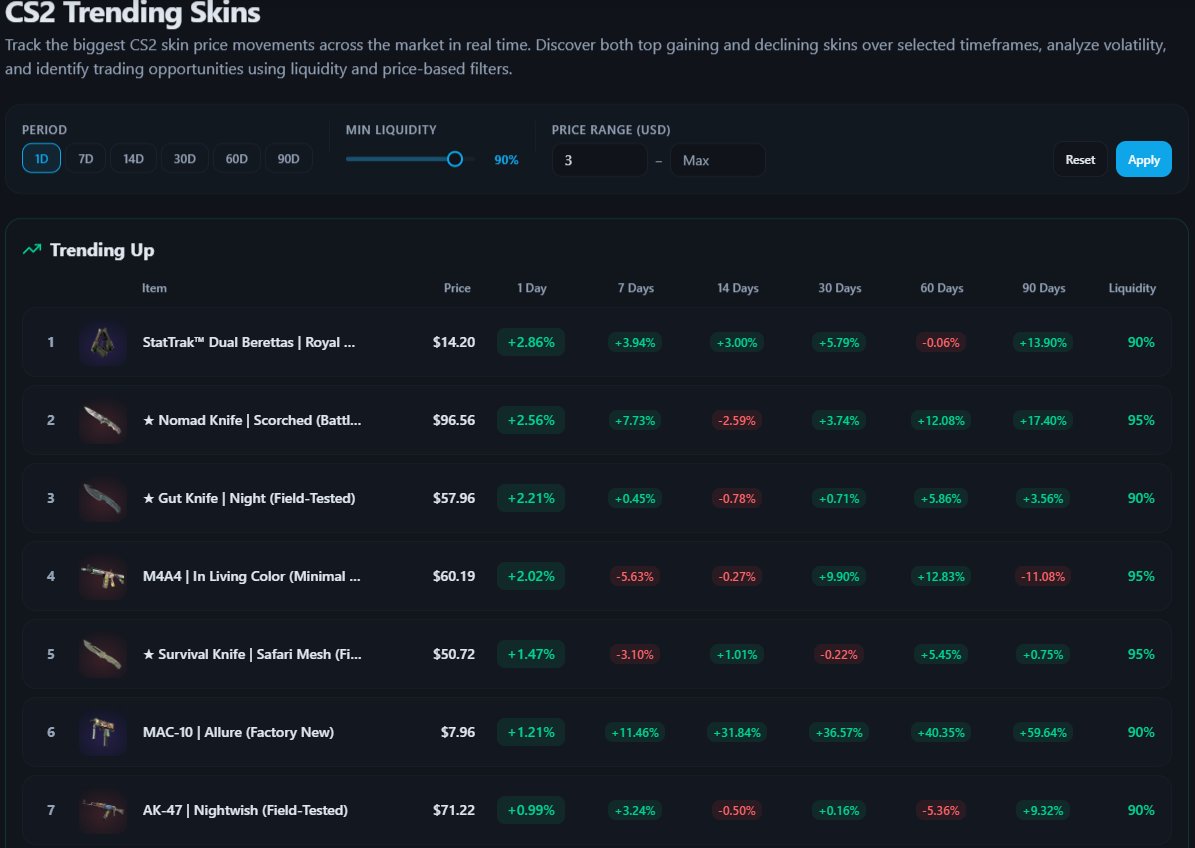Click the Reset button
The width and height of the screenshot is (1195, 848).
[1080, 159]
